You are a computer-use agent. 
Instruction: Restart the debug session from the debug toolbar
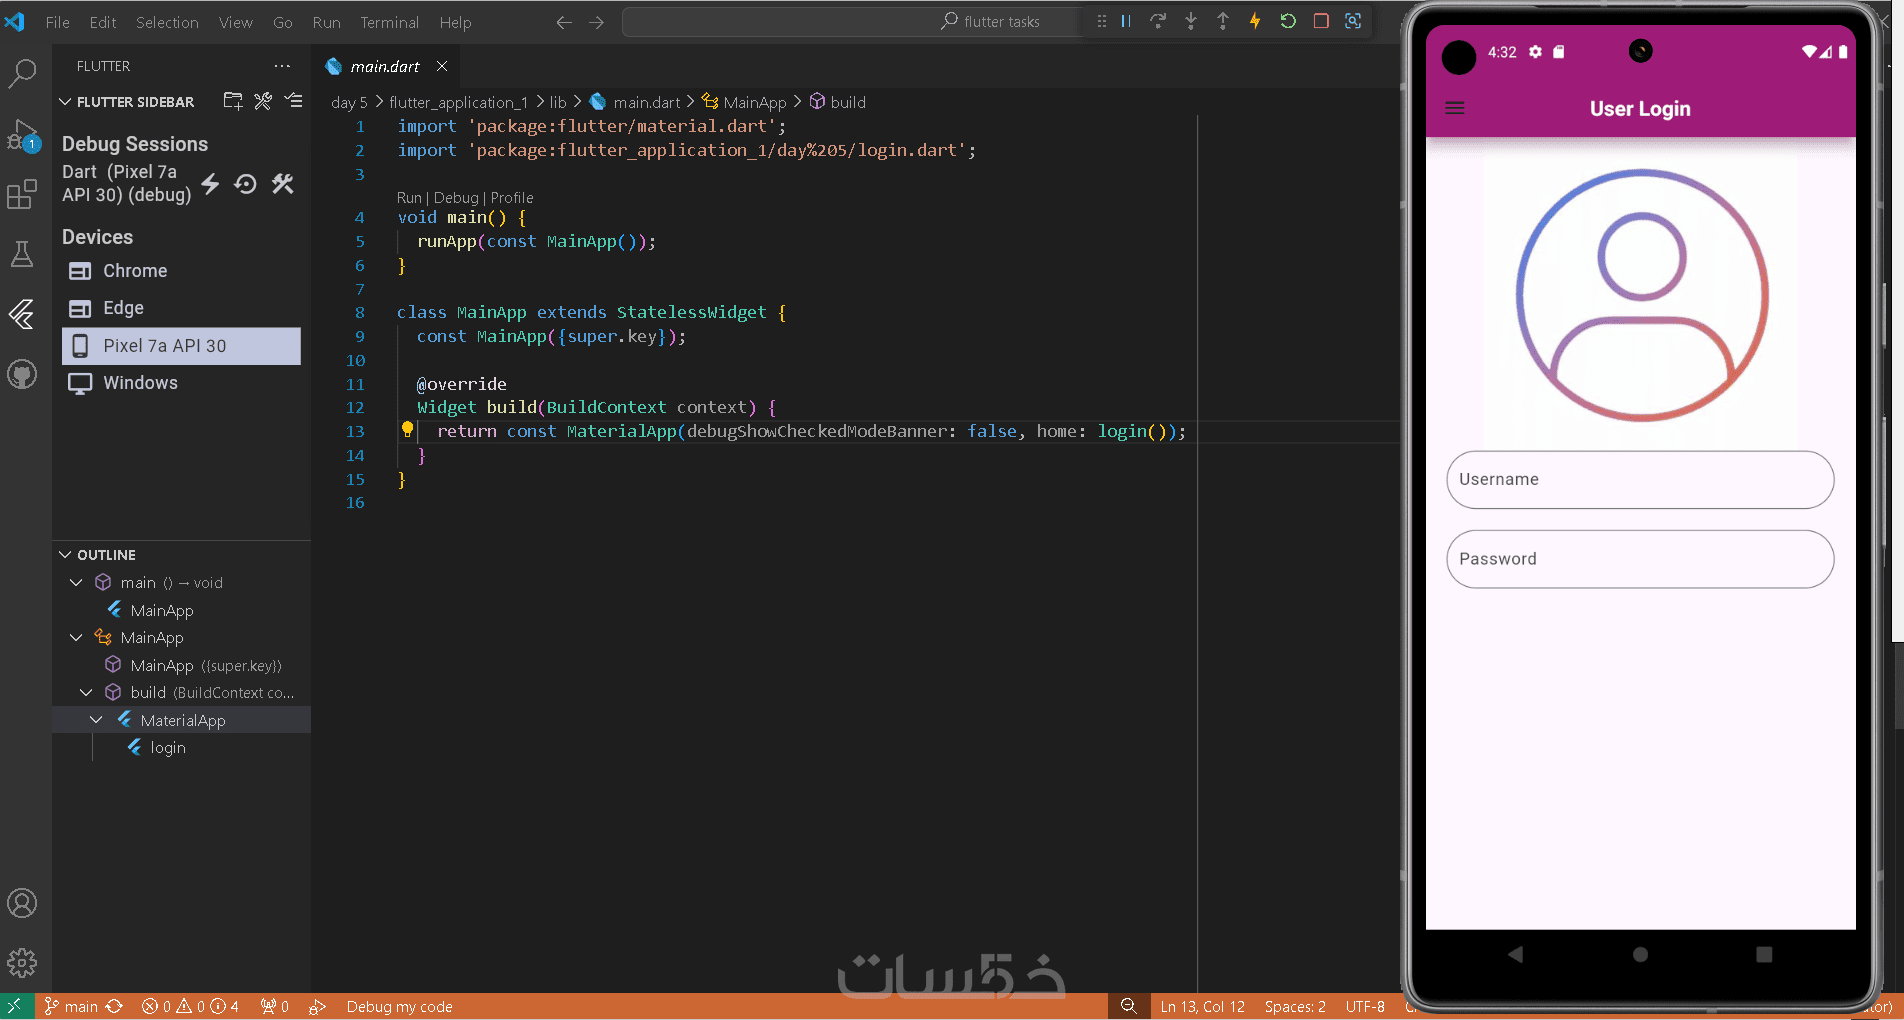pos(1288,21)
